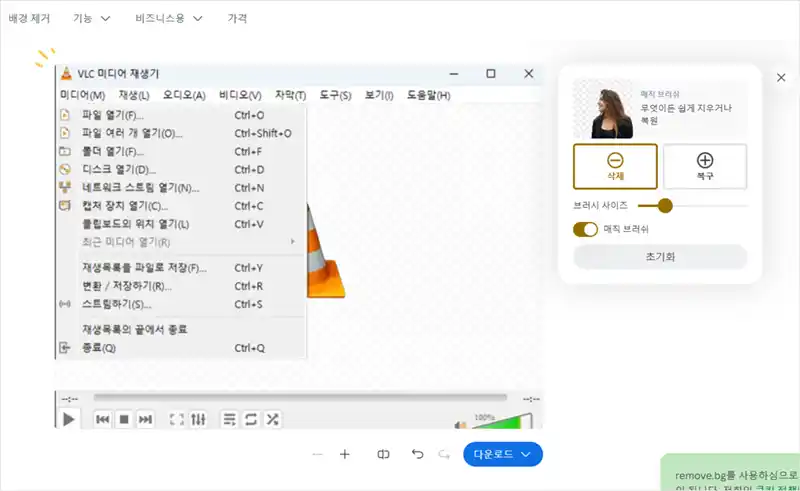Click the 초기화 reset button
The image size is (800, 491).
coord(660,257)
